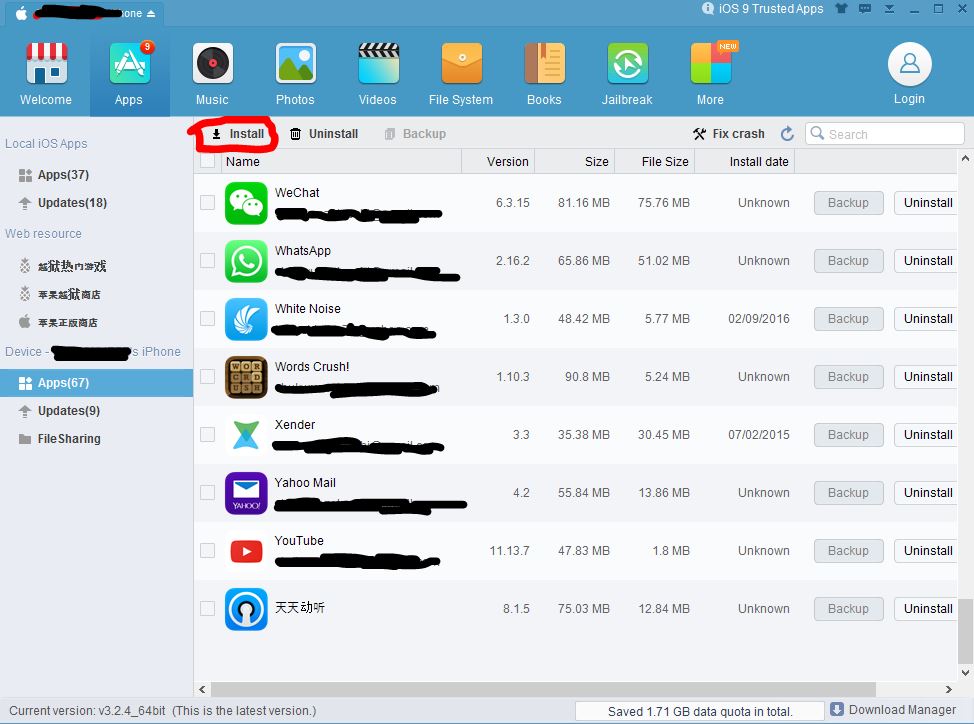
Task: Open FileSharing in sidebar
Action: coord(96,439)
